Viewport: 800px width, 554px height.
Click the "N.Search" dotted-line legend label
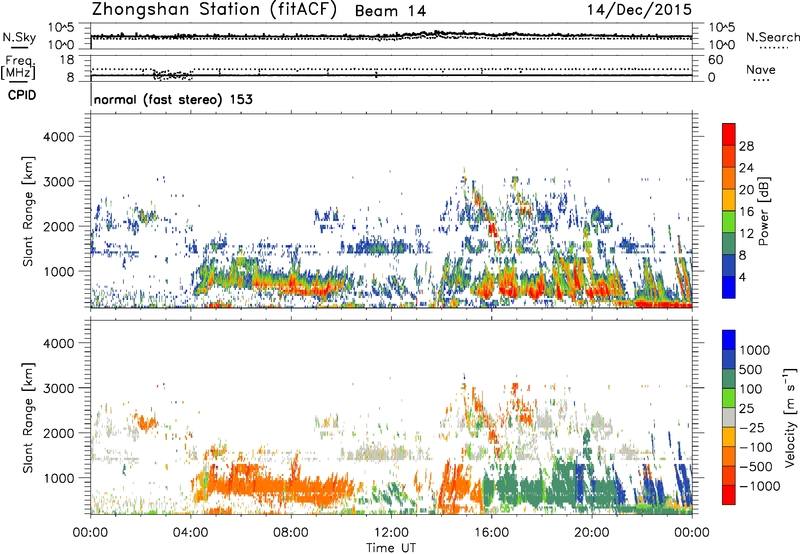tap(772, 37)
